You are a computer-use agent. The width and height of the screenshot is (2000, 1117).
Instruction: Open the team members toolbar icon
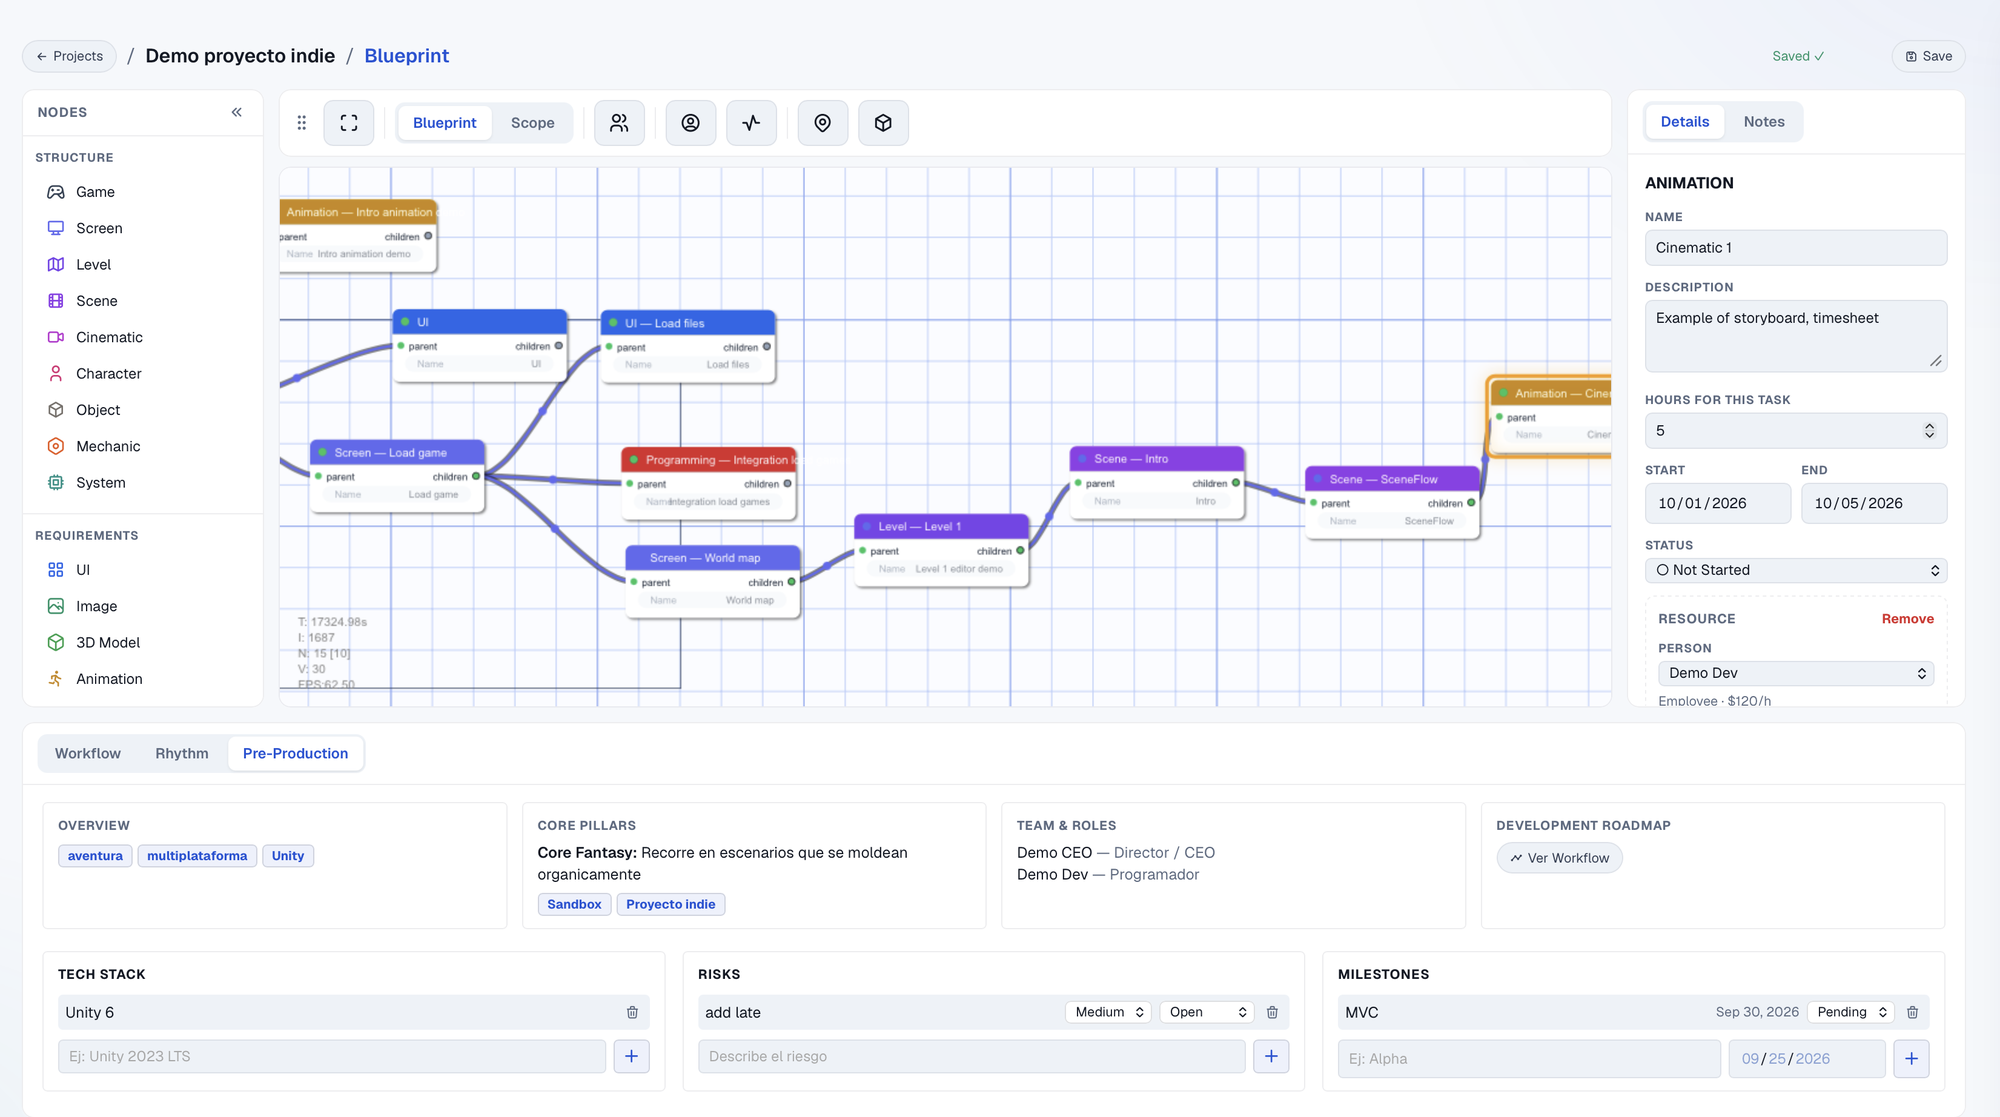pyautogui.click(x=619, y=123)
